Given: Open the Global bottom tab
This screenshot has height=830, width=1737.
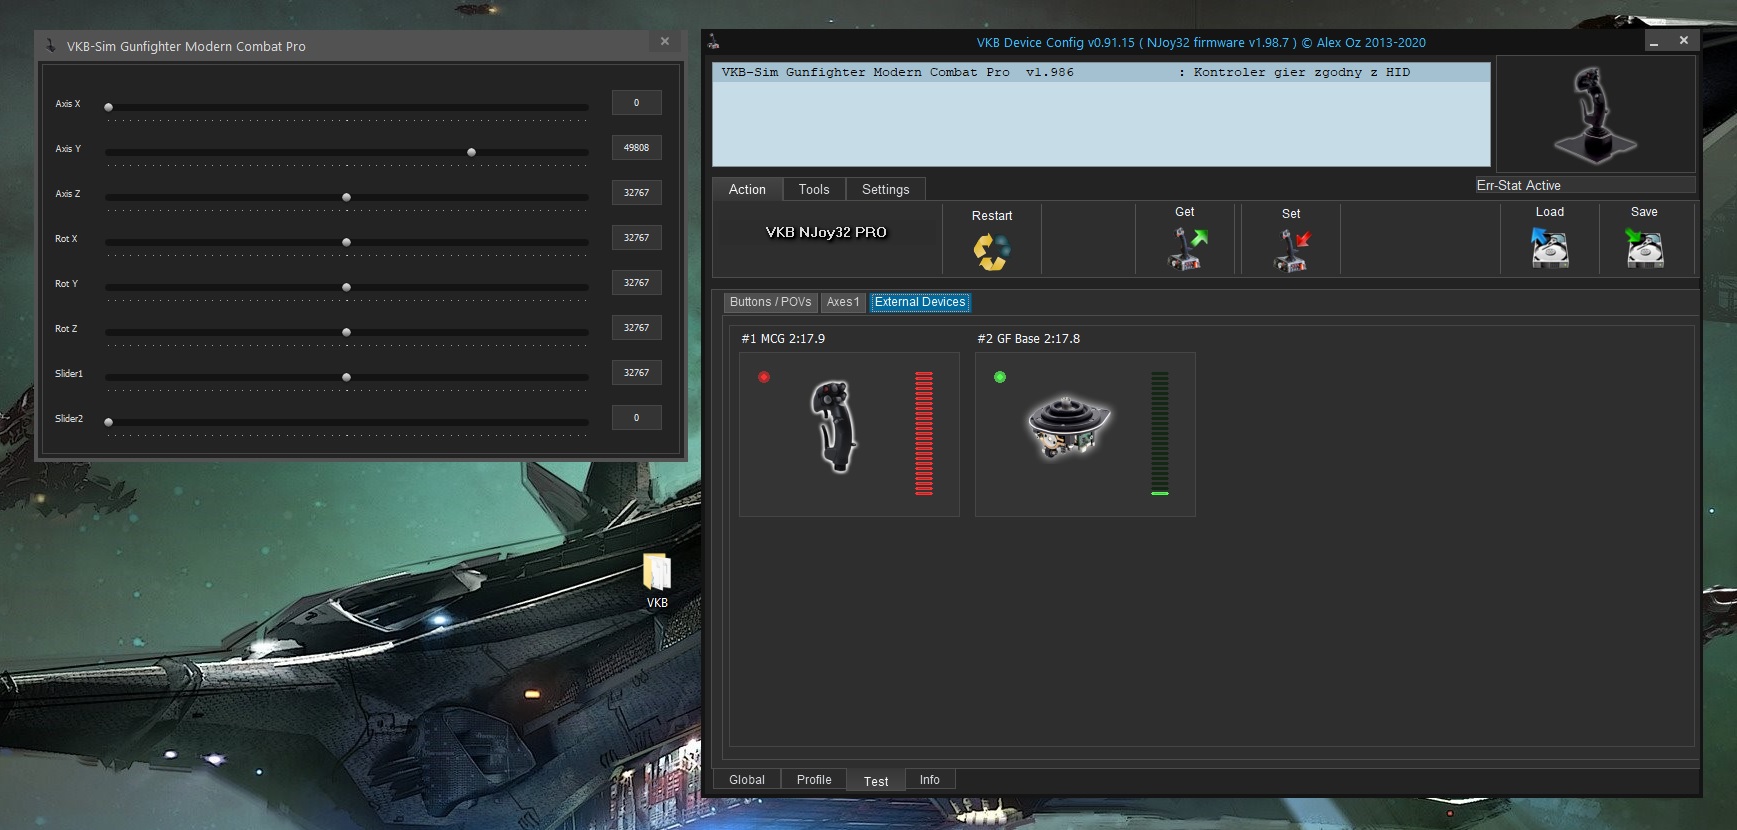Looking at the screenshot, I should point(747,780).
